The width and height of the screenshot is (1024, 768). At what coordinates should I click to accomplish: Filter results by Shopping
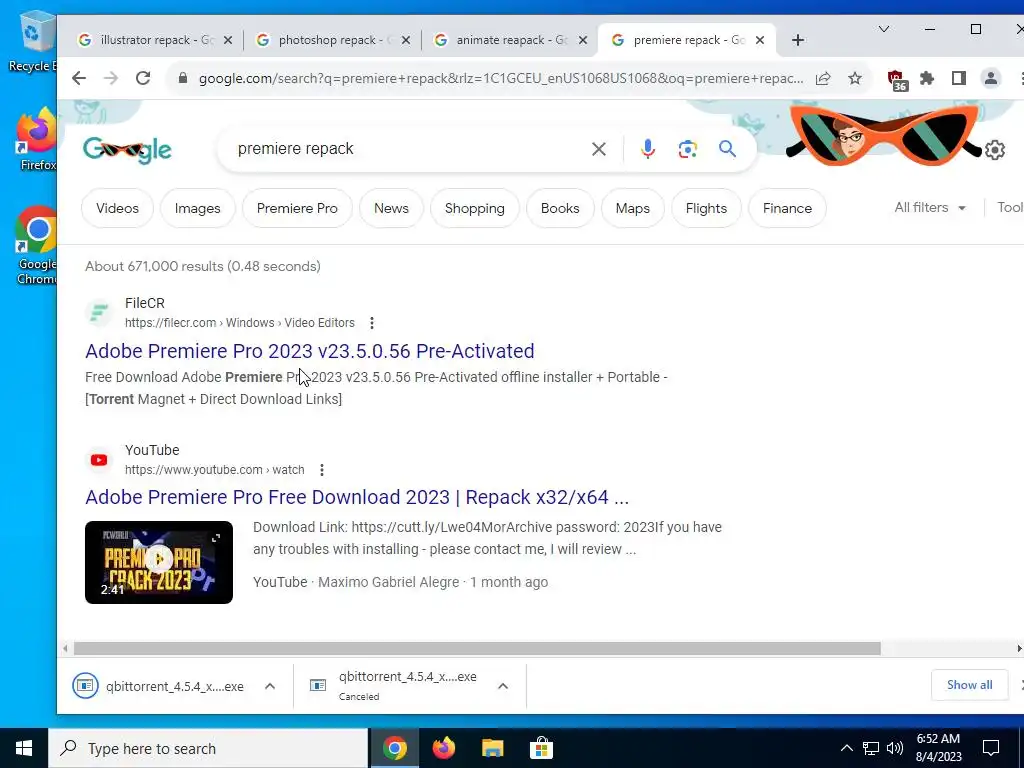[475, 208]
